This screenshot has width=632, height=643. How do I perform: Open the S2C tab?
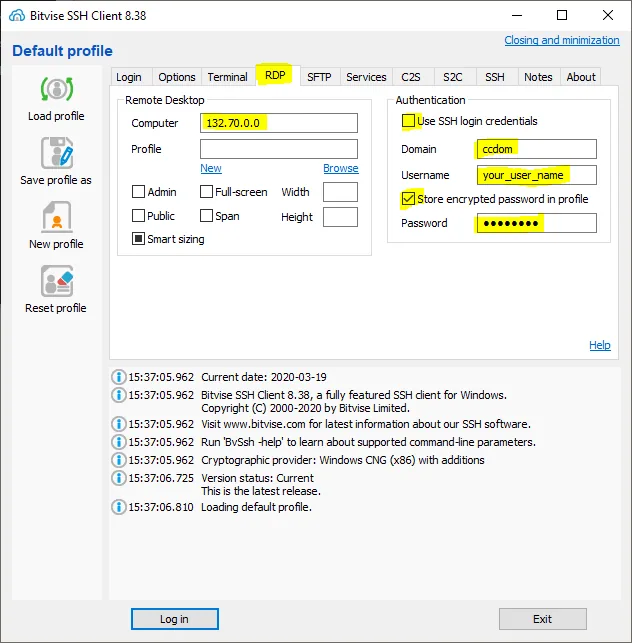(x=453, y=77)
